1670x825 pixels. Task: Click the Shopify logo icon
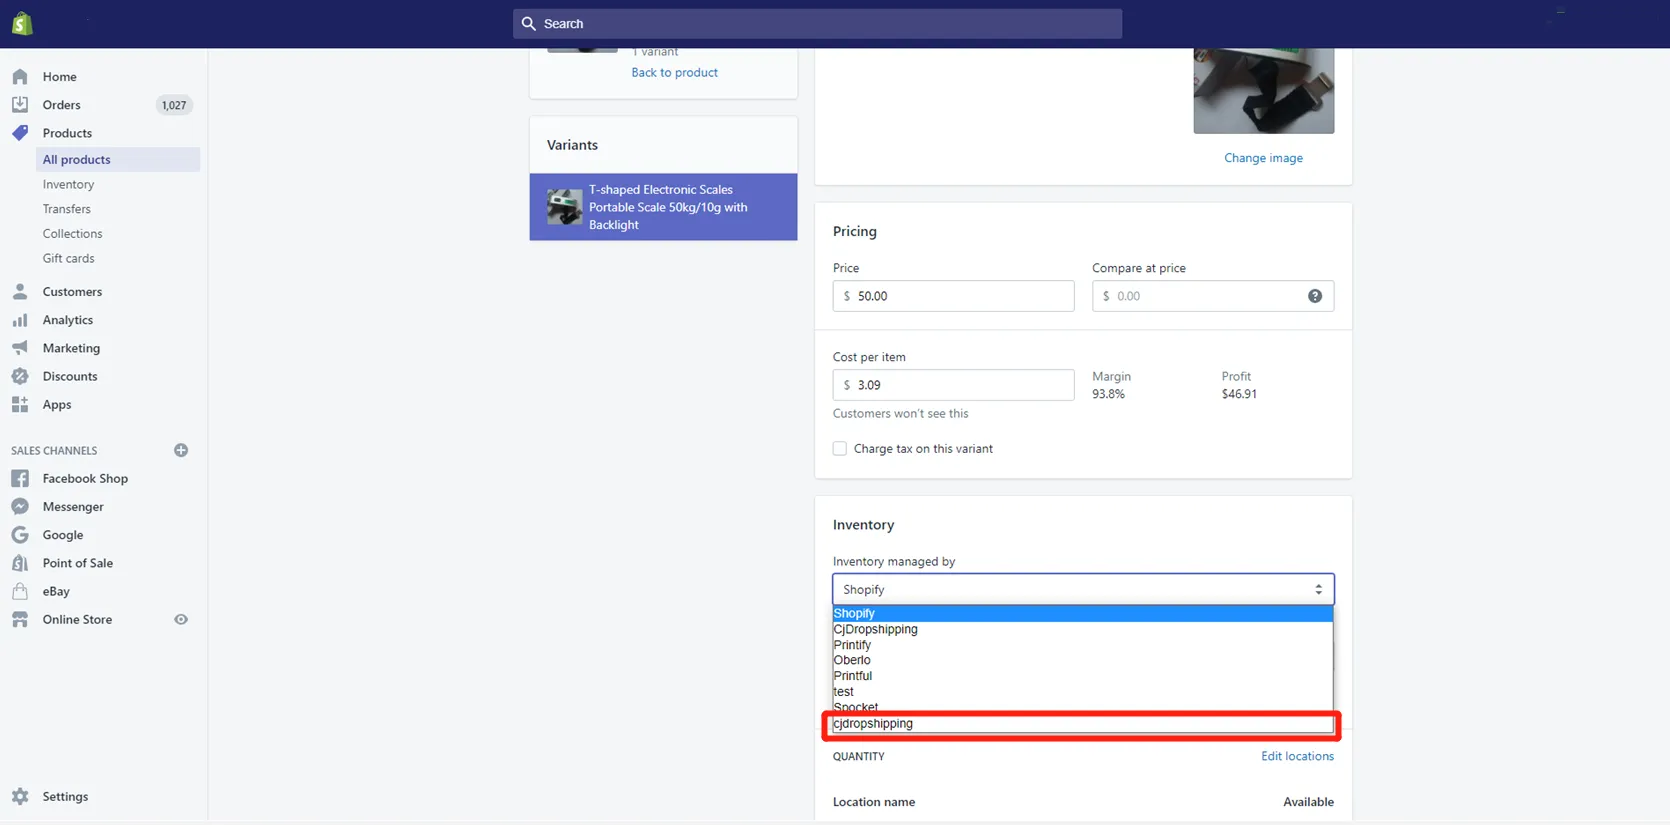22,23
